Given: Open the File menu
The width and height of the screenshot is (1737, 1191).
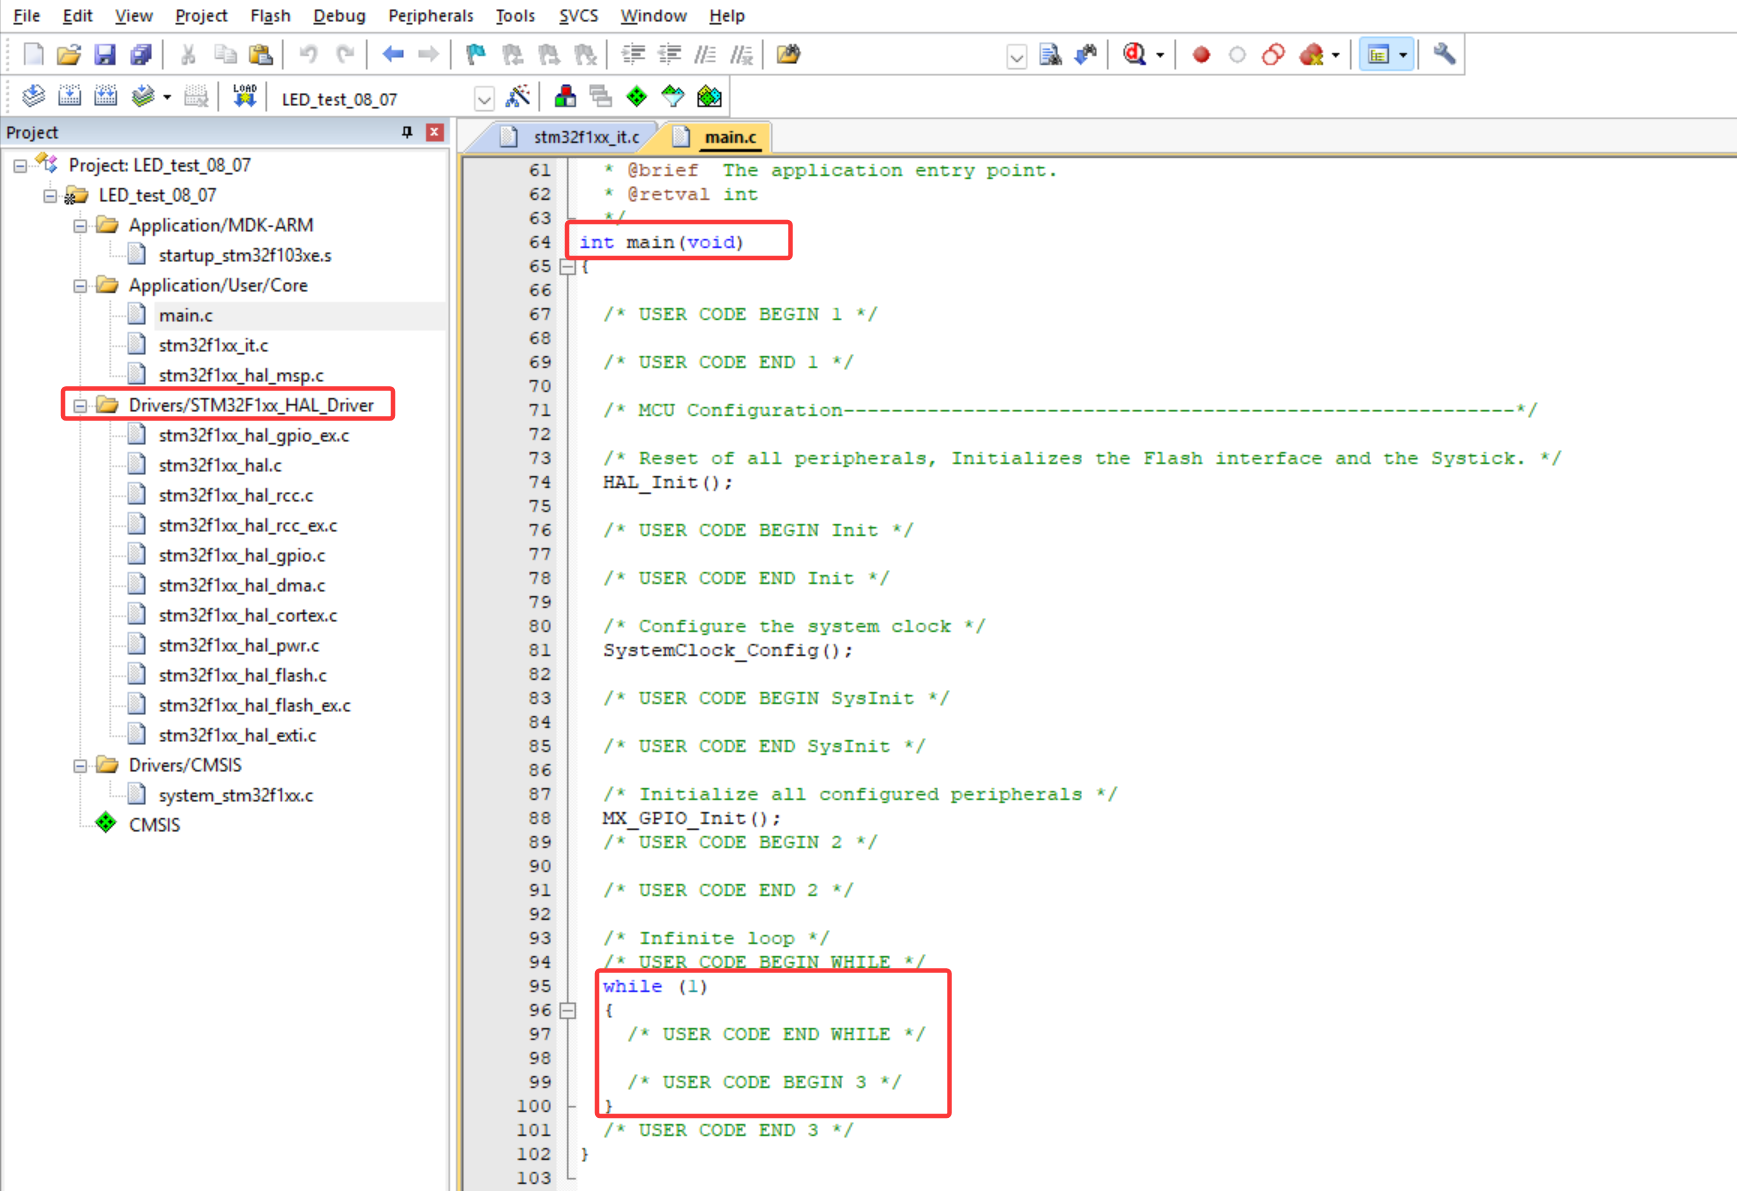Looking at the screenshot, I should click(x=26, y=16).
